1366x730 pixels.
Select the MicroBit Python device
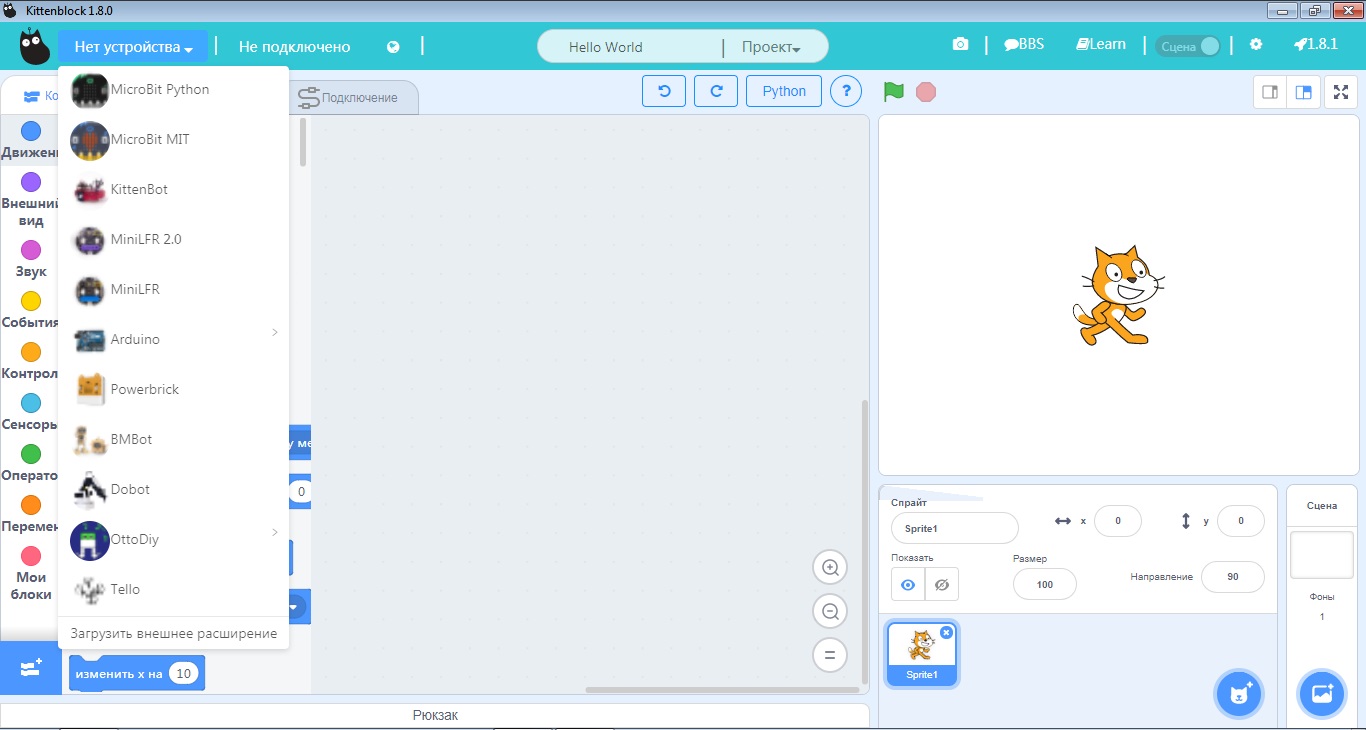tap(173, 90)
